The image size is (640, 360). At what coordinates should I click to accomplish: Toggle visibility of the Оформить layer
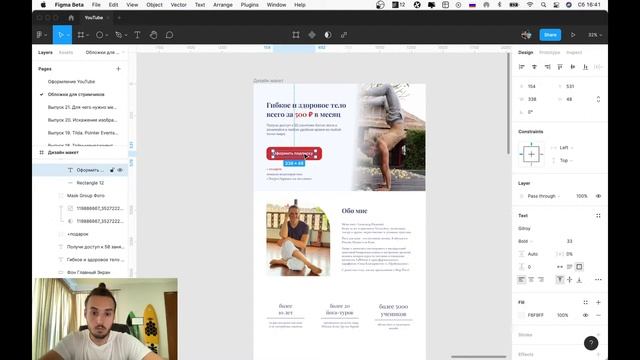120,170
